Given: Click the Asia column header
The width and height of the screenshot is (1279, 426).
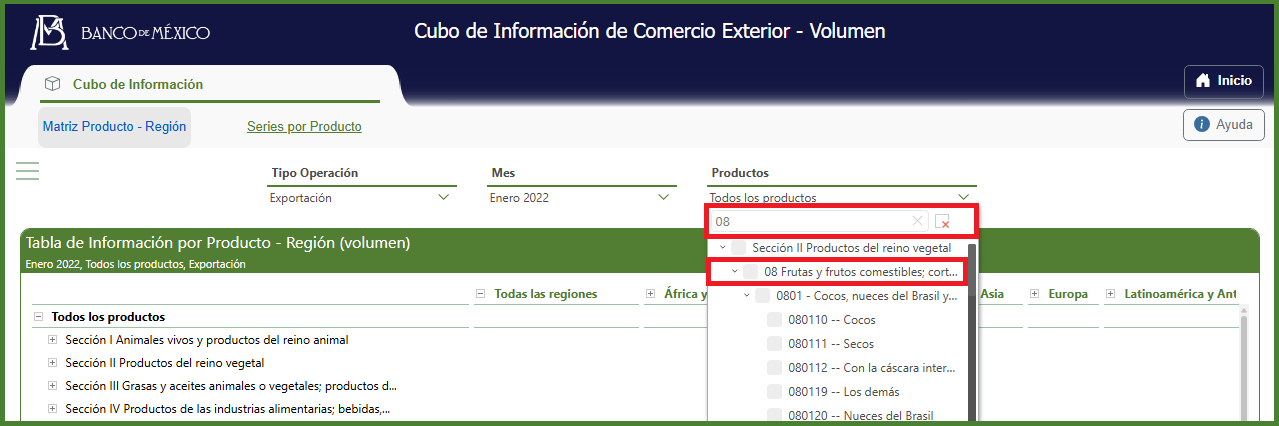Looking at the screenshot, I should (992, 294).
